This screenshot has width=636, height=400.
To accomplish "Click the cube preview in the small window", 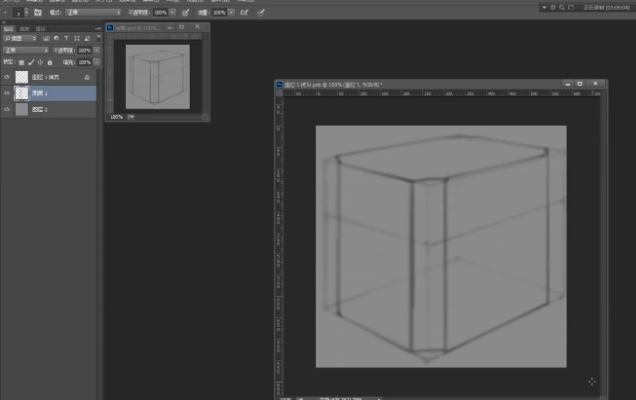I will tap(157, 77).
